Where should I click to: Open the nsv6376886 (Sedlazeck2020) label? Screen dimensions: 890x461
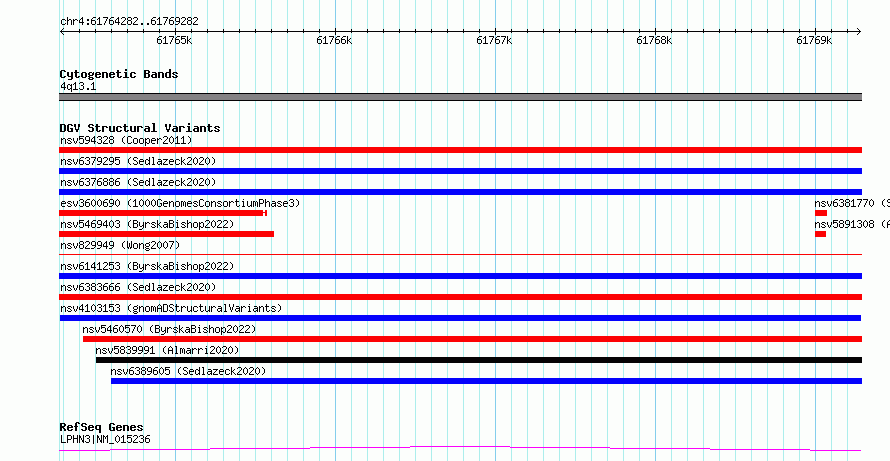(x=138, y=182)
